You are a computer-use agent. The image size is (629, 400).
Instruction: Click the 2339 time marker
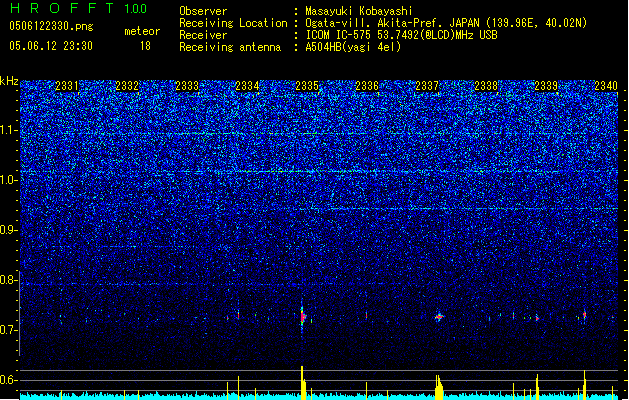coord(546,86)
